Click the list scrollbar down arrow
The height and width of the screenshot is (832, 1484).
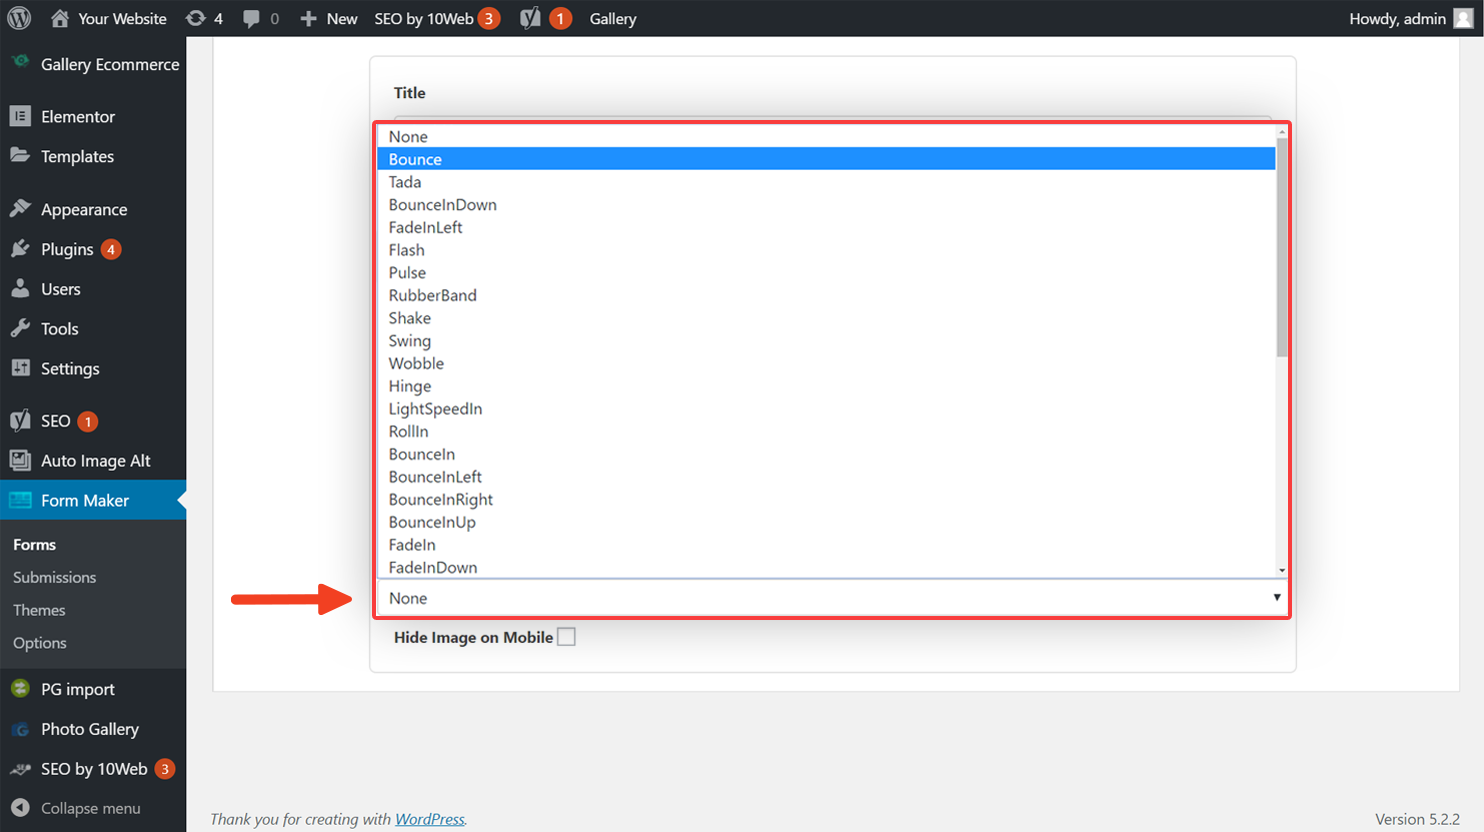(1281, 570)
